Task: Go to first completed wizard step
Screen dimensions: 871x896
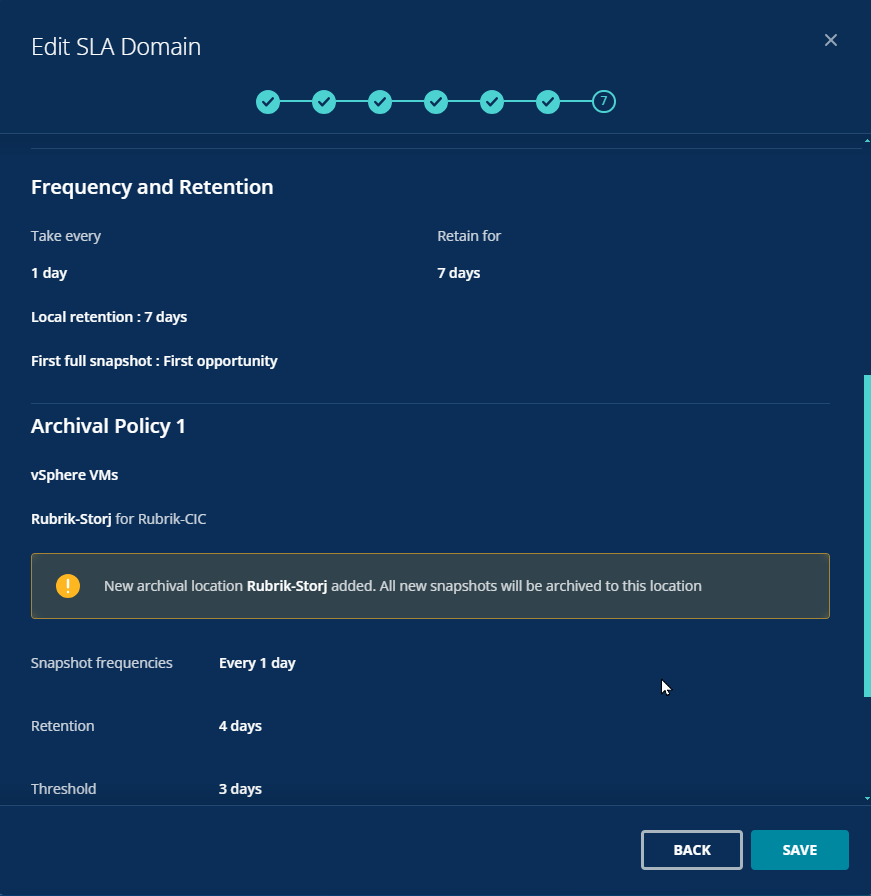Action: (x=267, y=102)
